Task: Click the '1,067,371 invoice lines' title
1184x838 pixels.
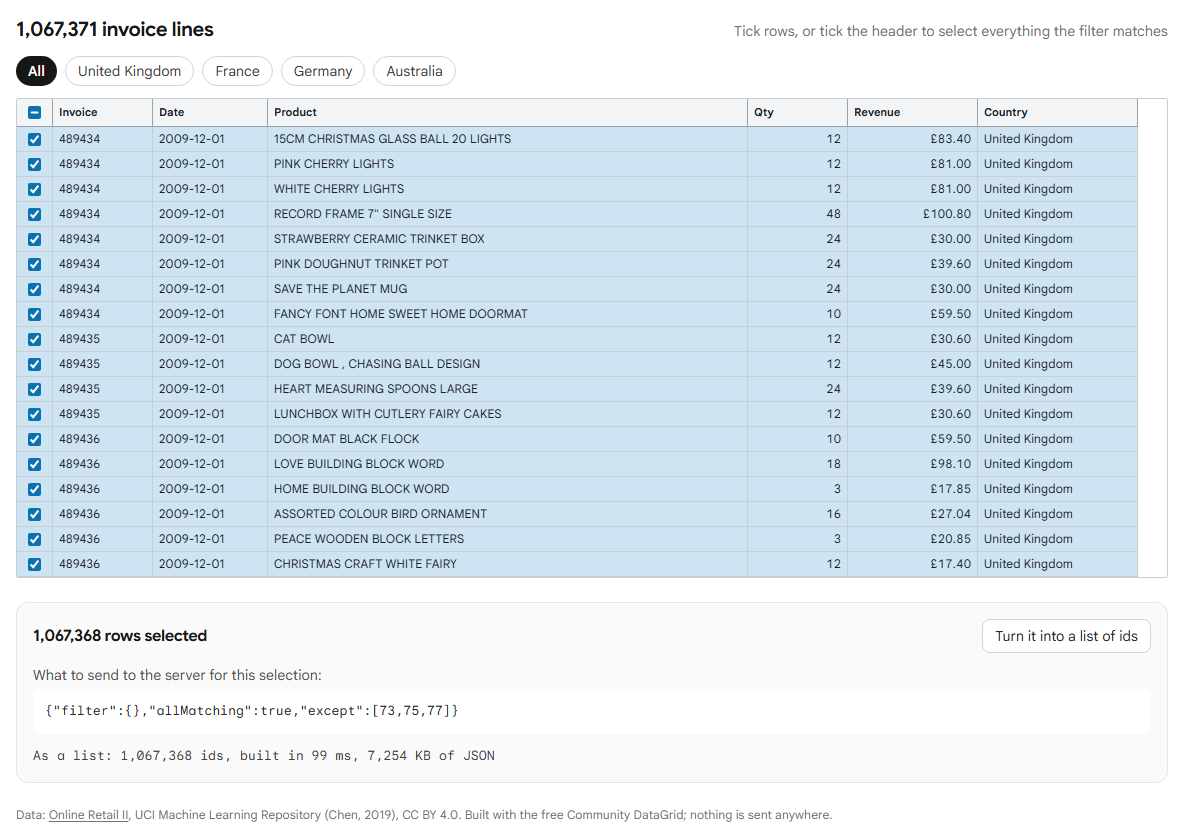Action: (x=115, y=29)
